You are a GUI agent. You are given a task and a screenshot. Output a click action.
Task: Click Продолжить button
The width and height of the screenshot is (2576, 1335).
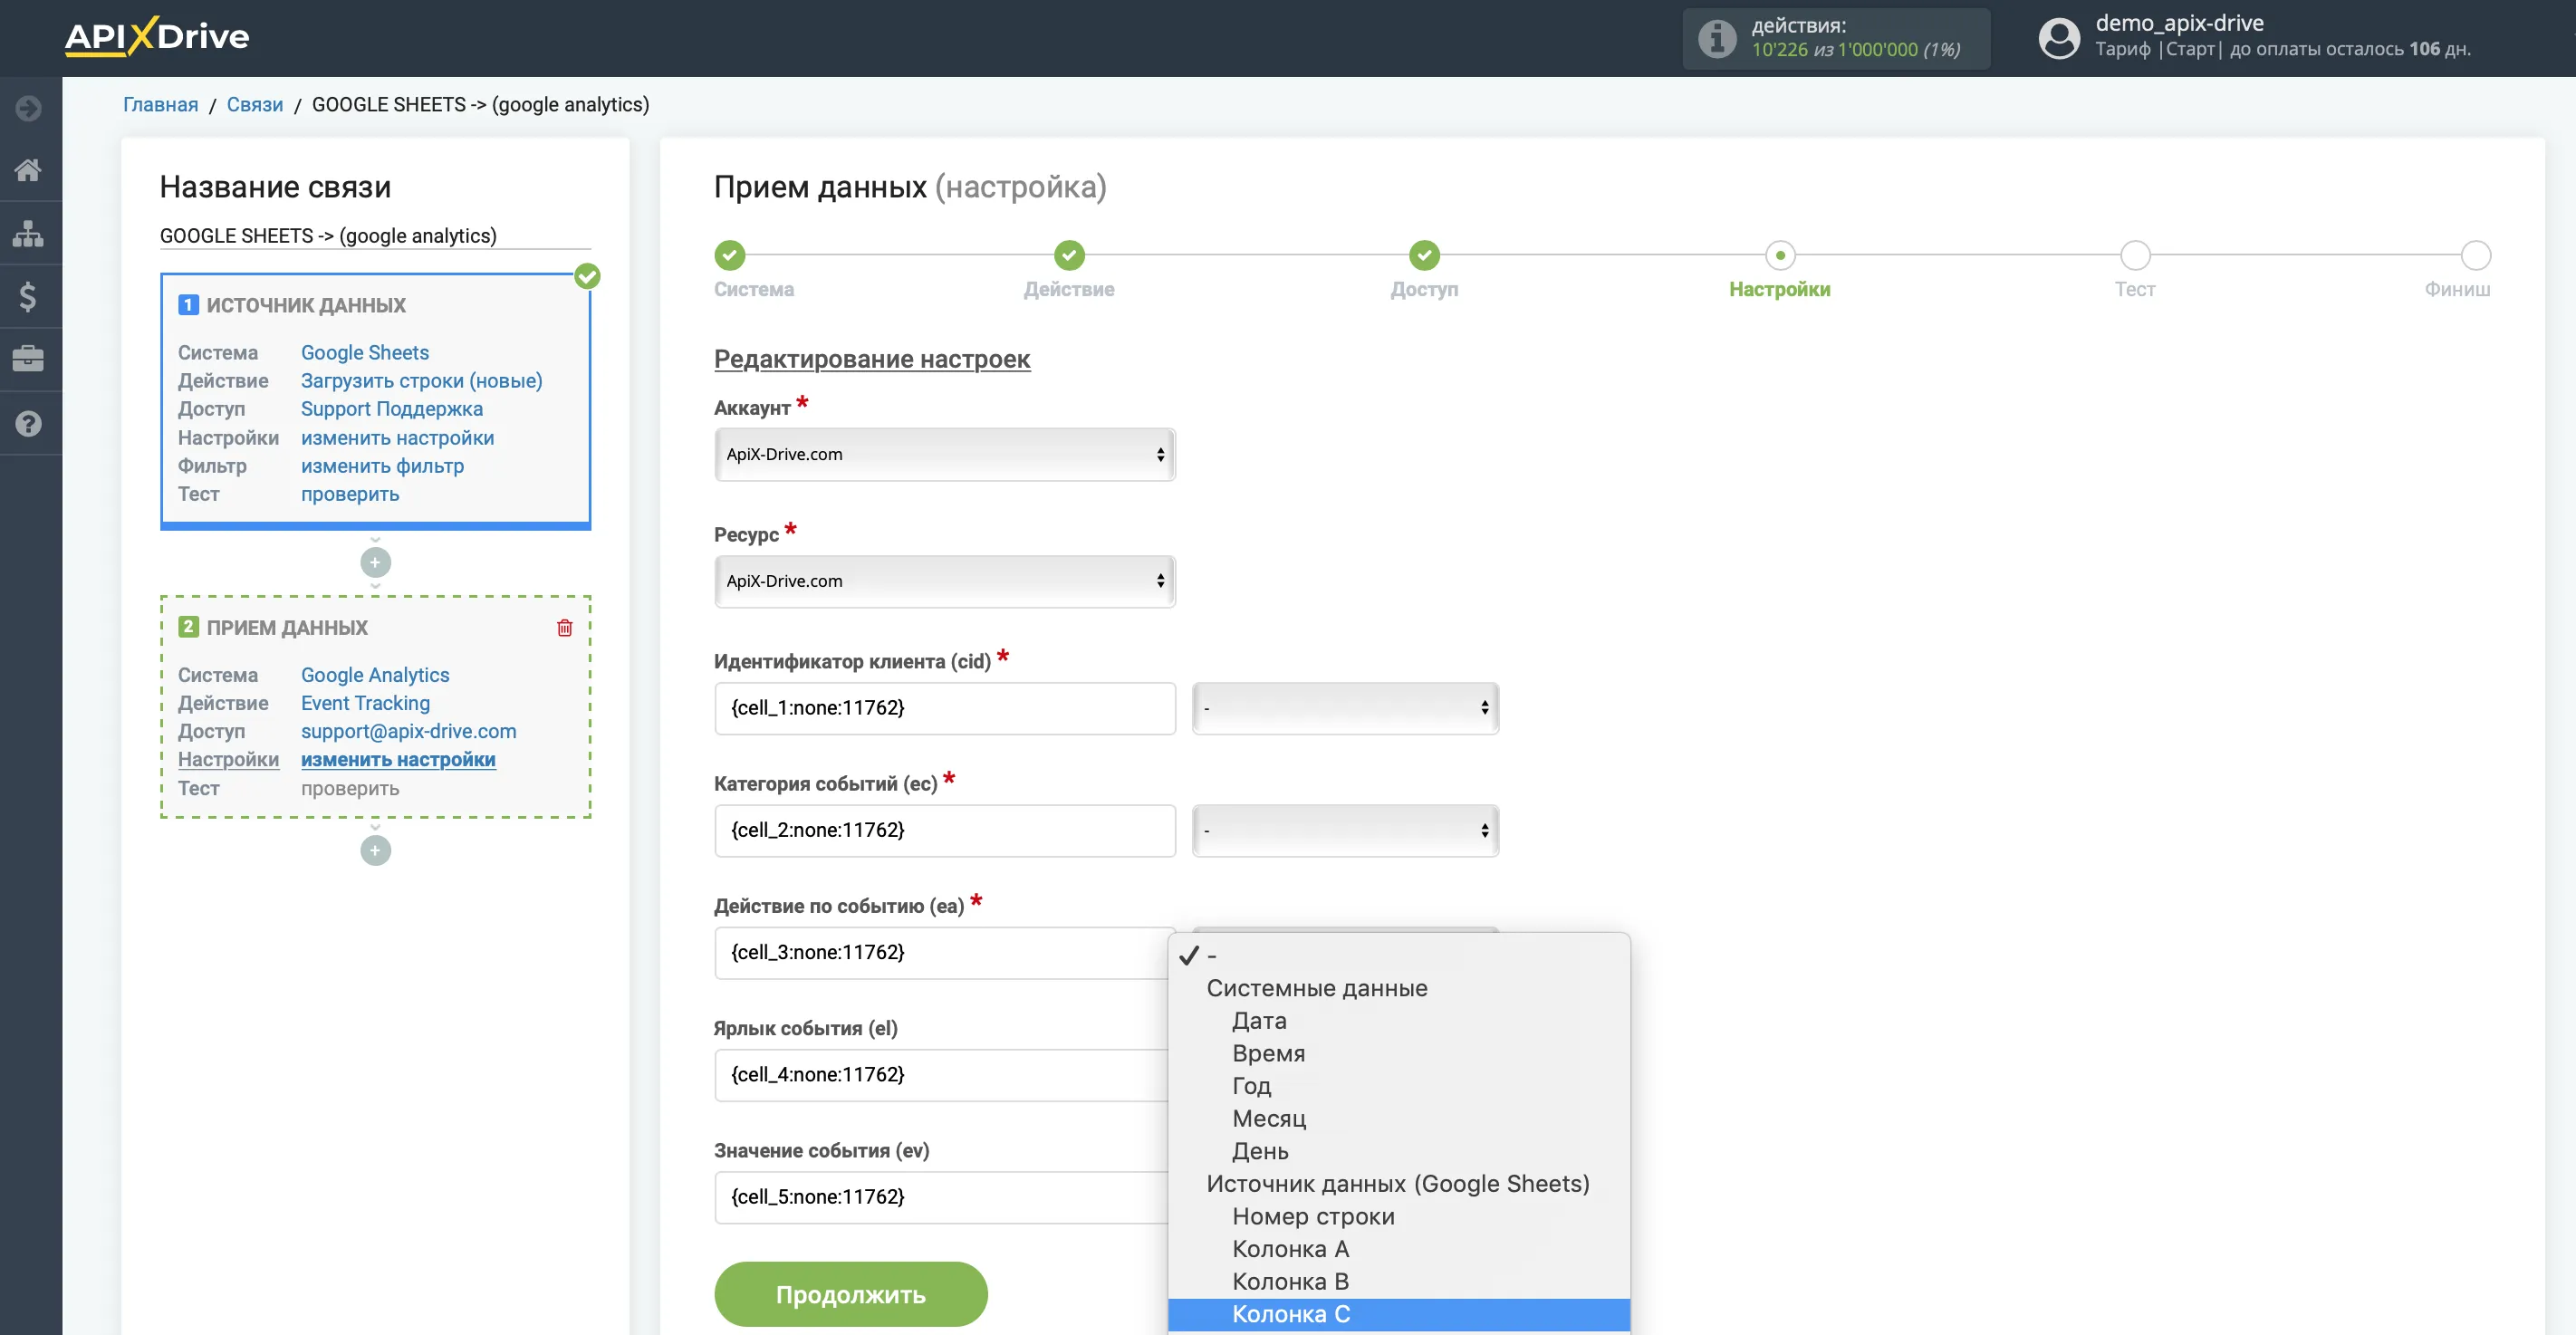tap(851, 1294)
